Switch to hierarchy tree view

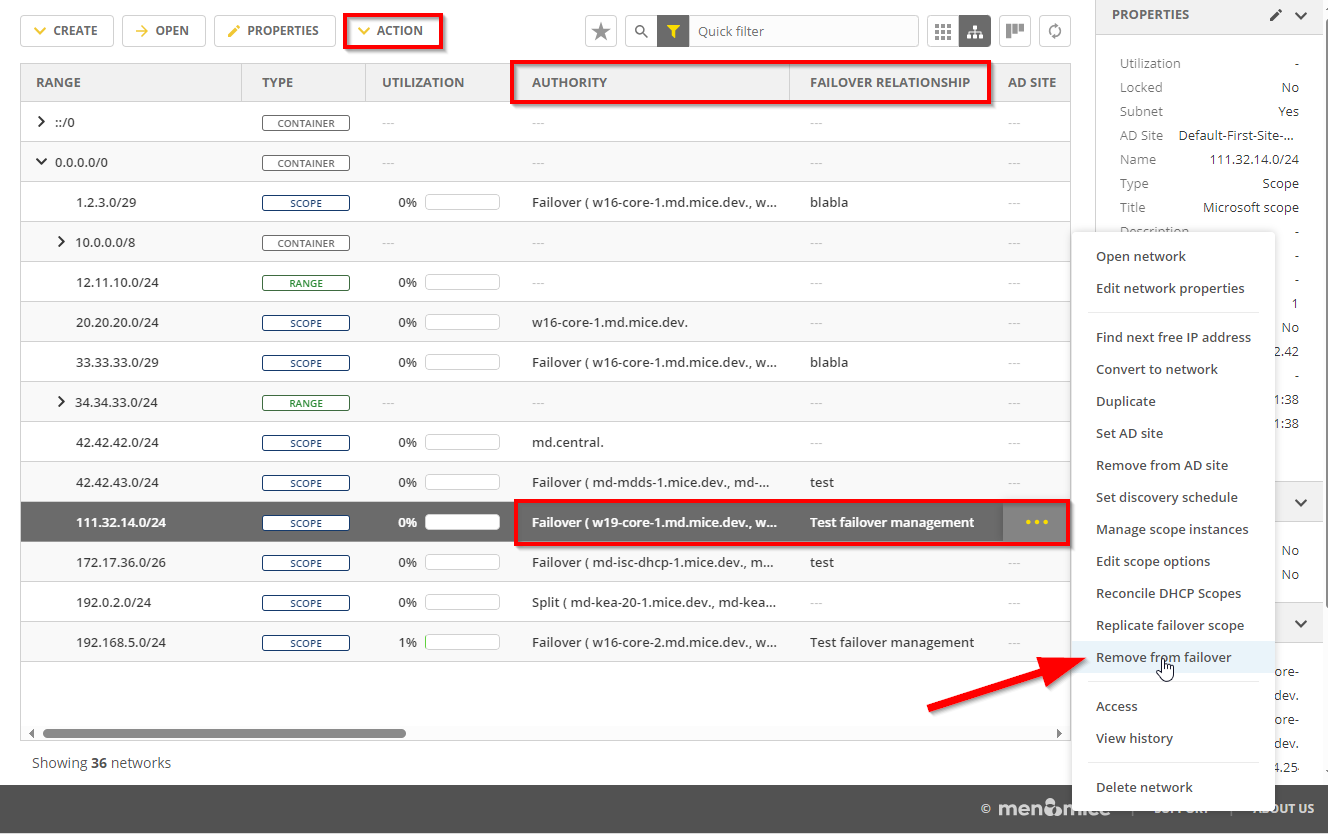[x=974, y=31]
